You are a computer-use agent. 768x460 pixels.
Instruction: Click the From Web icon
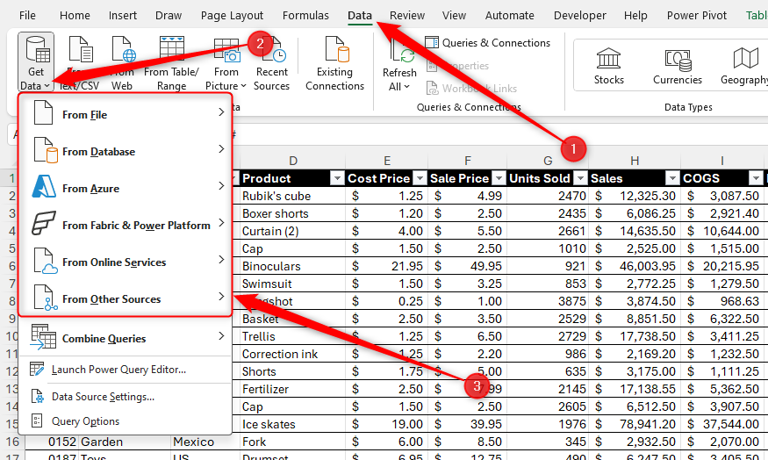(x=123, y=49)
